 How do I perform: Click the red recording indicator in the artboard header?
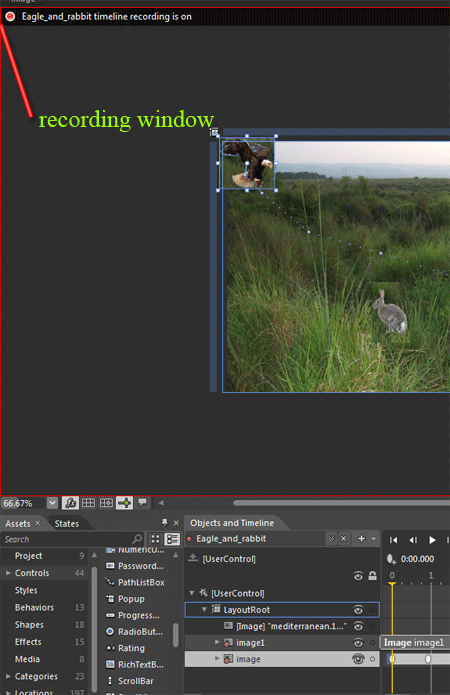click(10, 17)
